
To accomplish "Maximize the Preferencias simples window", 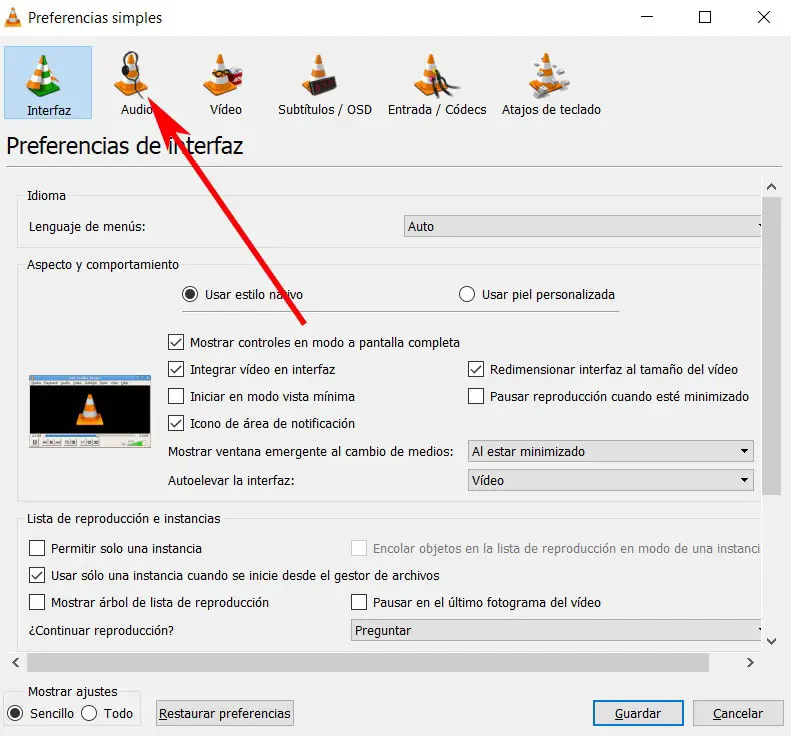I will pyautogui.click(x=705, y=17).
